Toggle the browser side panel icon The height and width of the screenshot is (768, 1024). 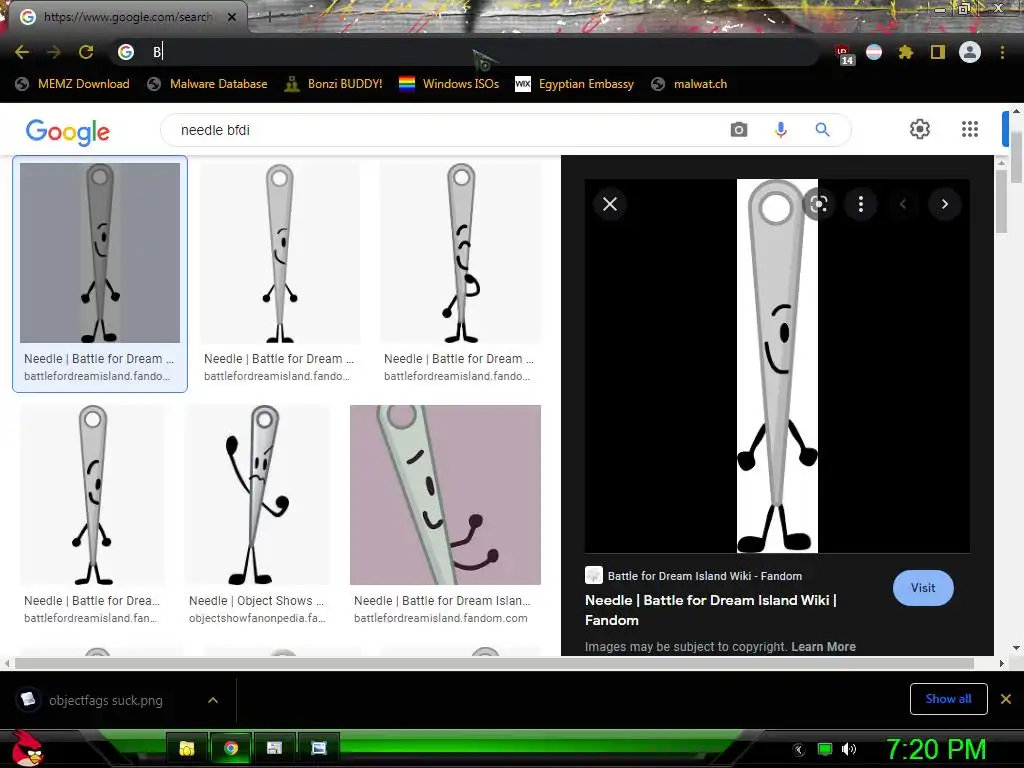[x=938, y=52]
